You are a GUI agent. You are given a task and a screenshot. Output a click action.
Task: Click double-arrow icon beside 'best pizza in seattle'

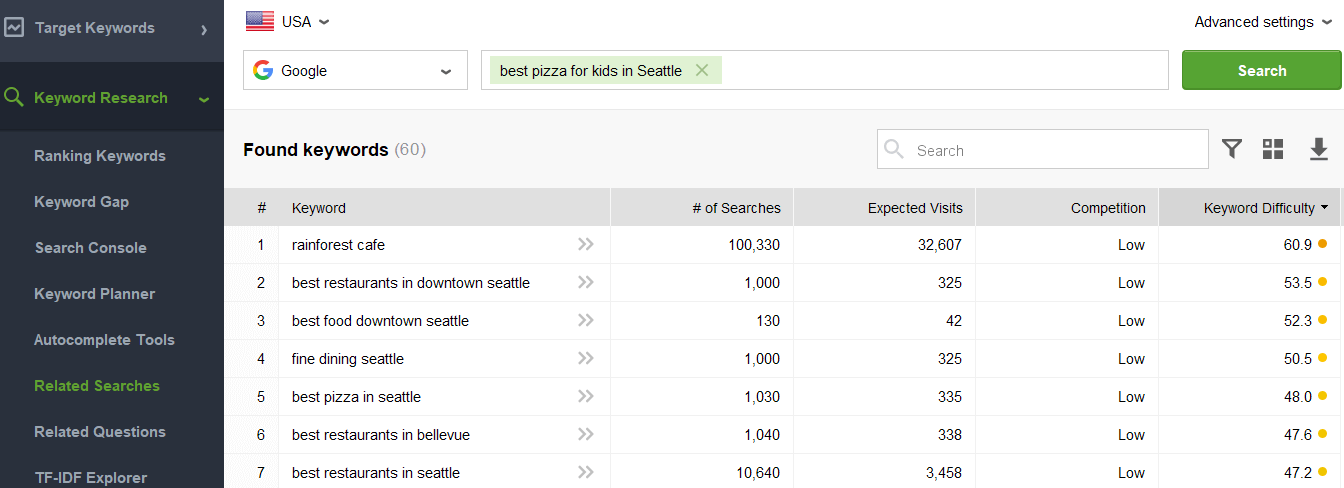click(586, 397)
